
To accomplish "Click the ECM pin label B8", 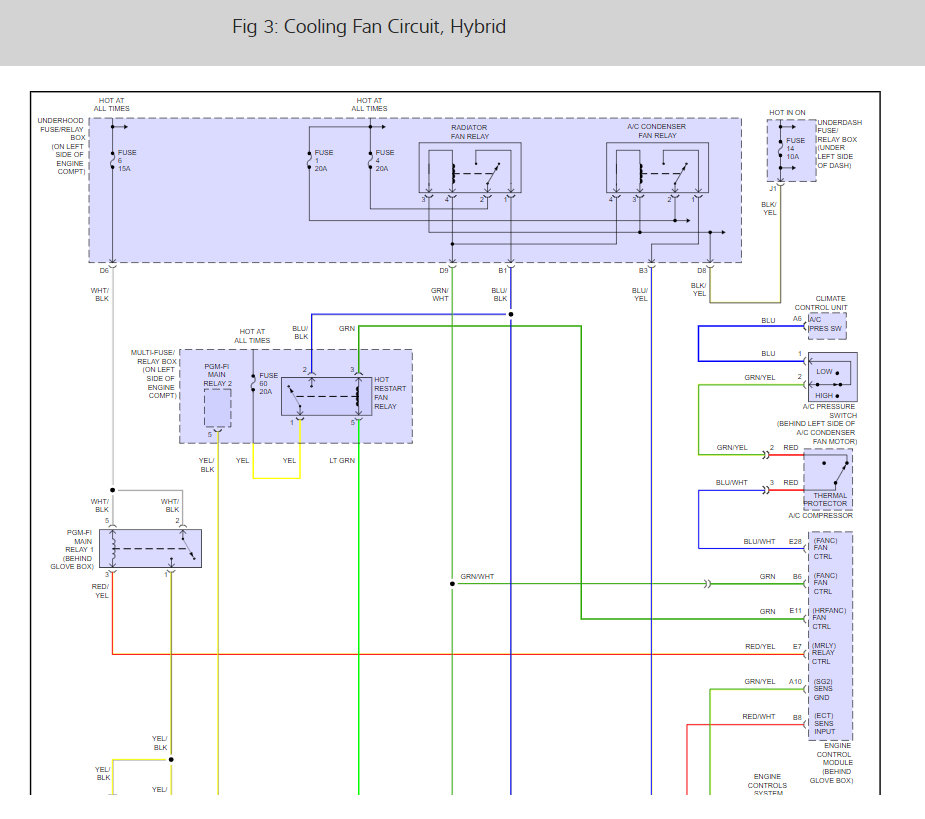I will pyautogui.click(x=797, y=718).
